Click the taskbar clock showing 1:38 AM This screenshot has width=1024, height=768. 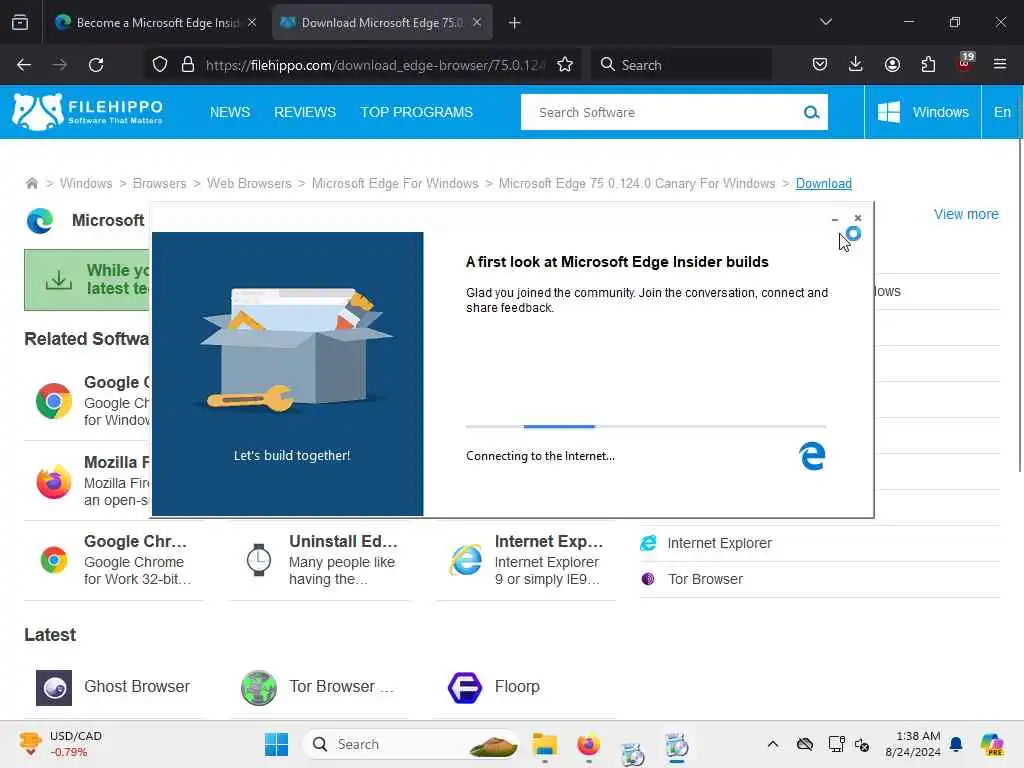coord(913,744)
